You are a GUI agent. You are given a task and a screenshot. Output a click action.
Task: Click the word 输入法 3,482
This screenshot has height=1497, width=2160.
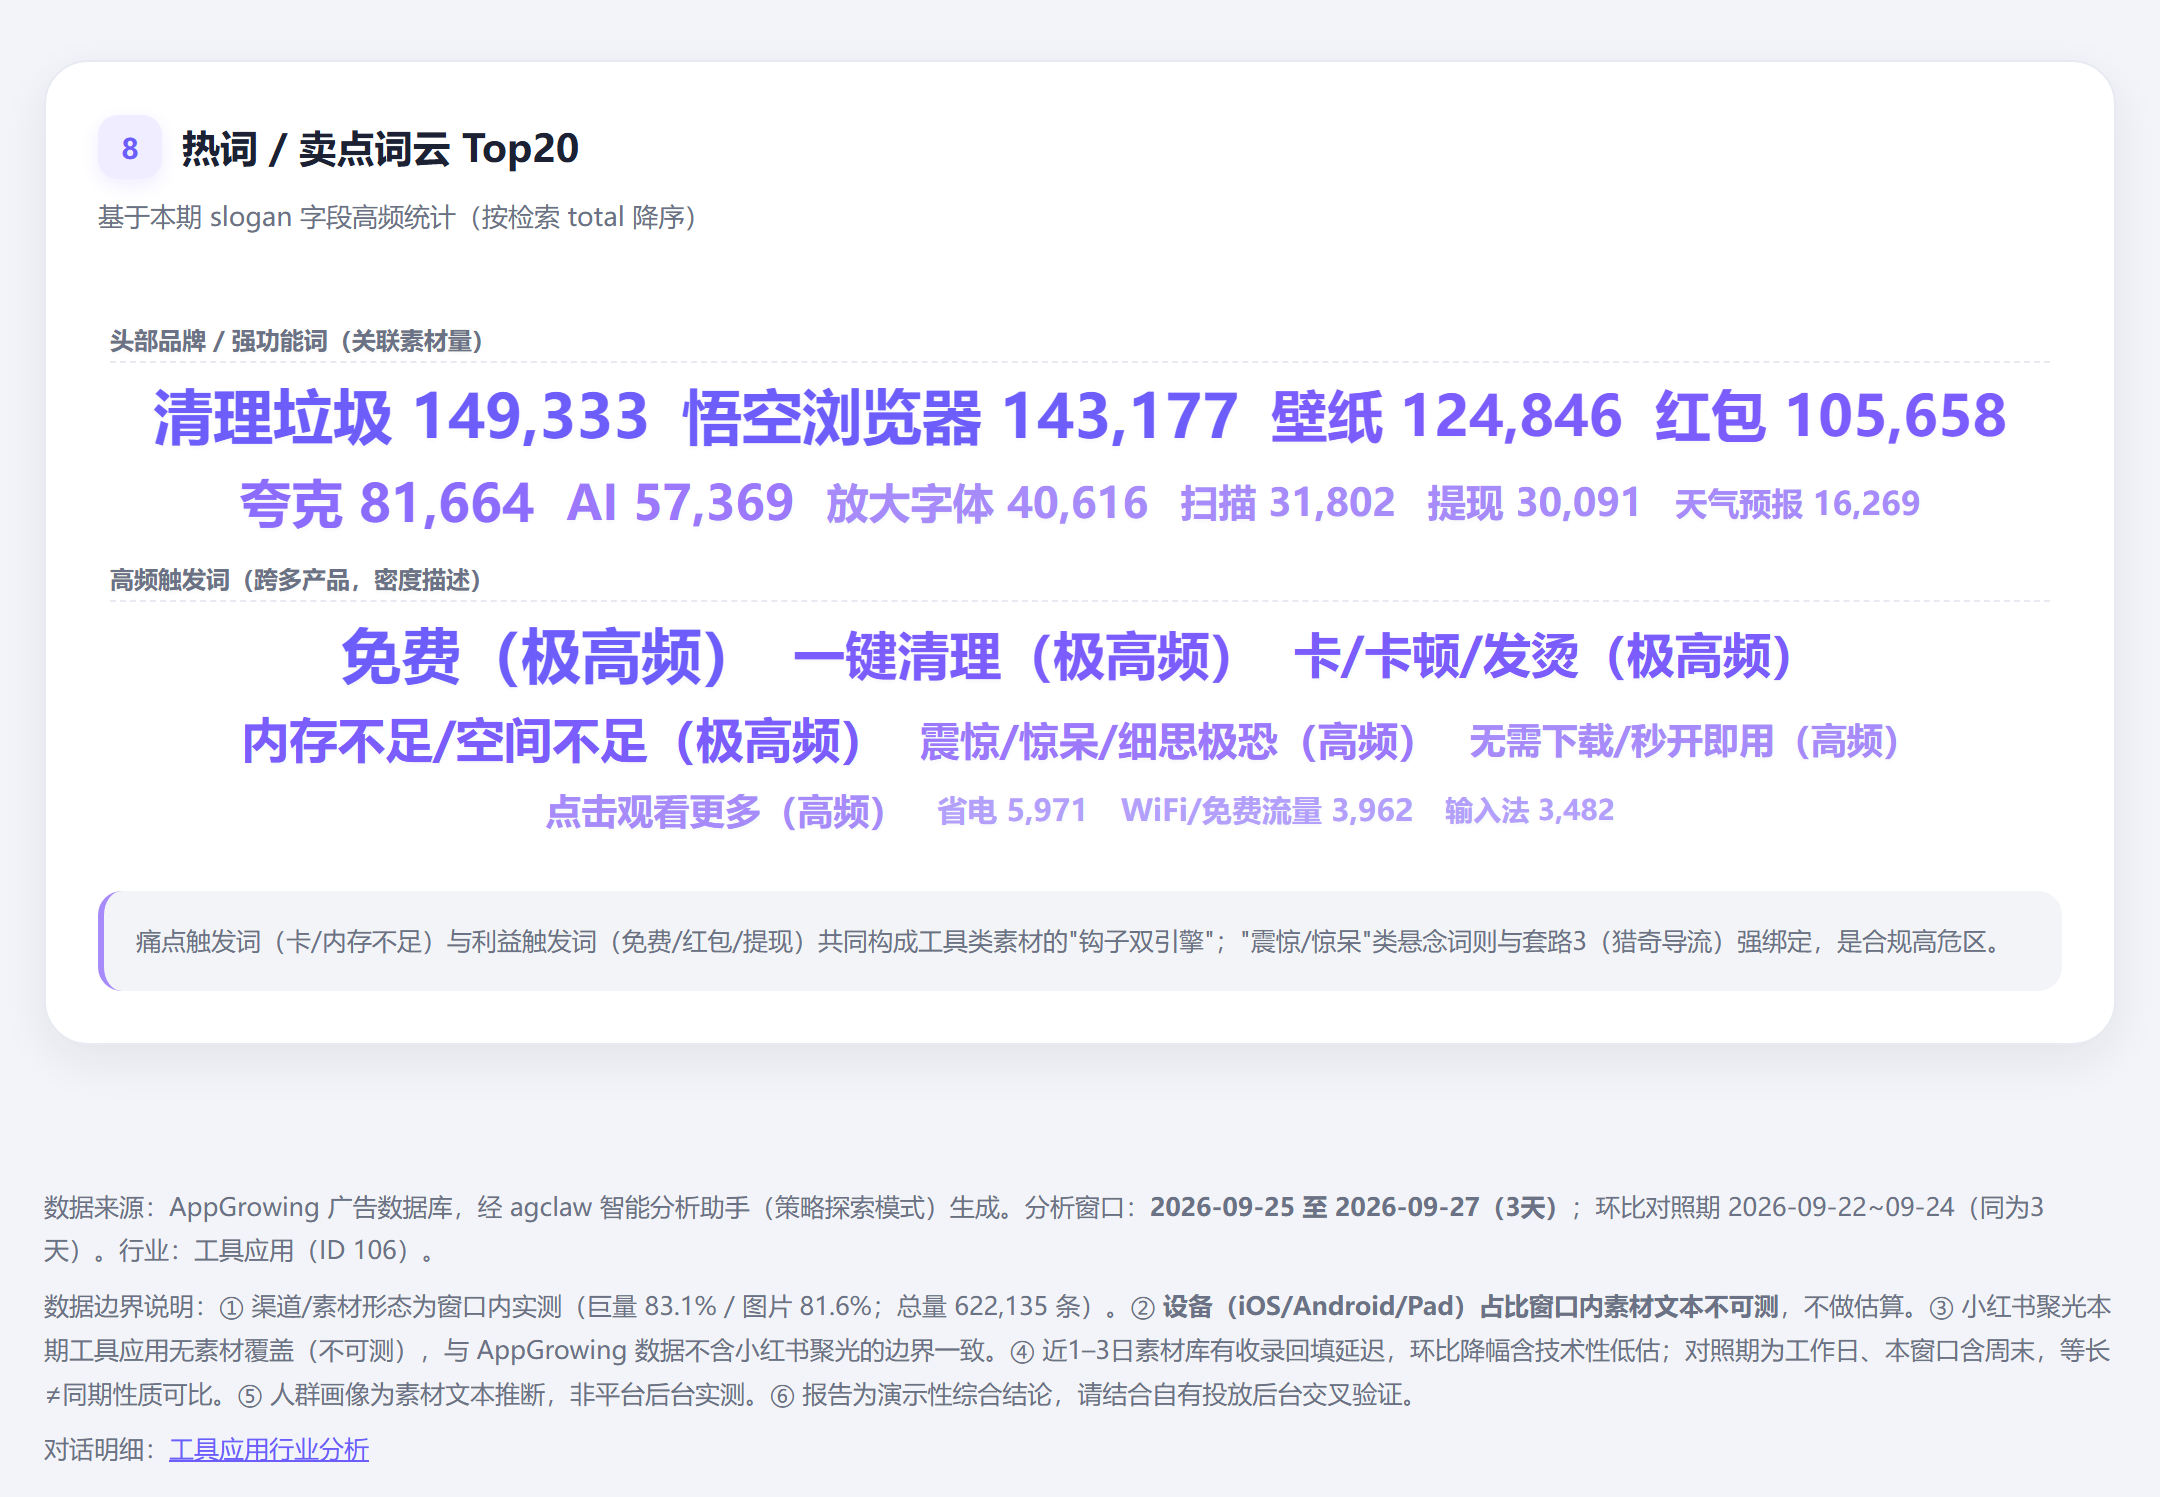tap(1529, 811)
